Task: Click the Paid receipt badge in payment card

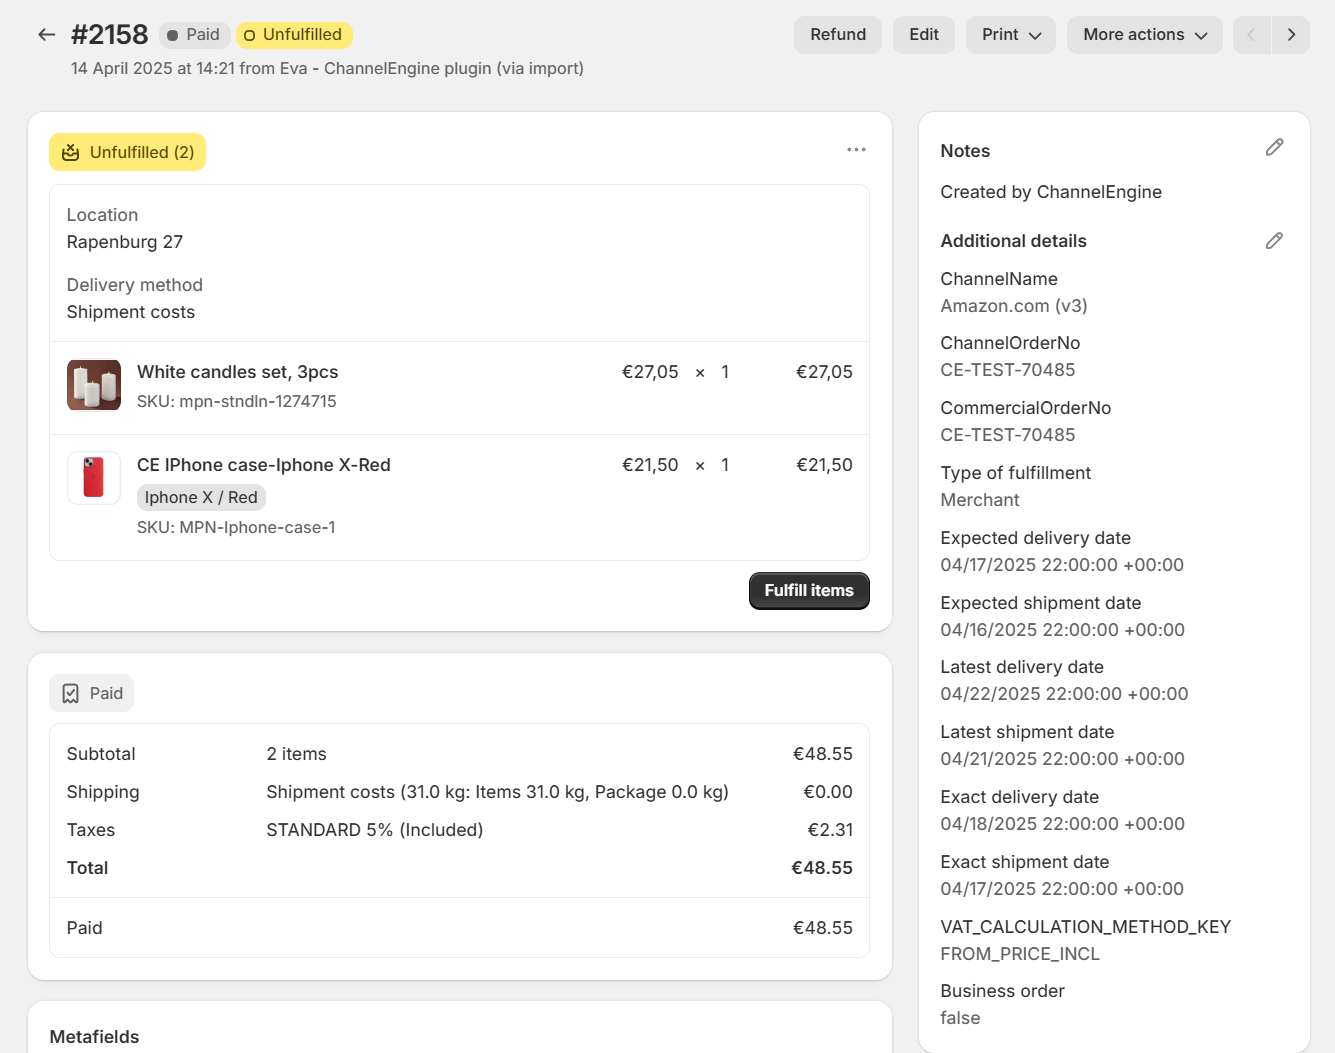Action: tap(92, 694)
